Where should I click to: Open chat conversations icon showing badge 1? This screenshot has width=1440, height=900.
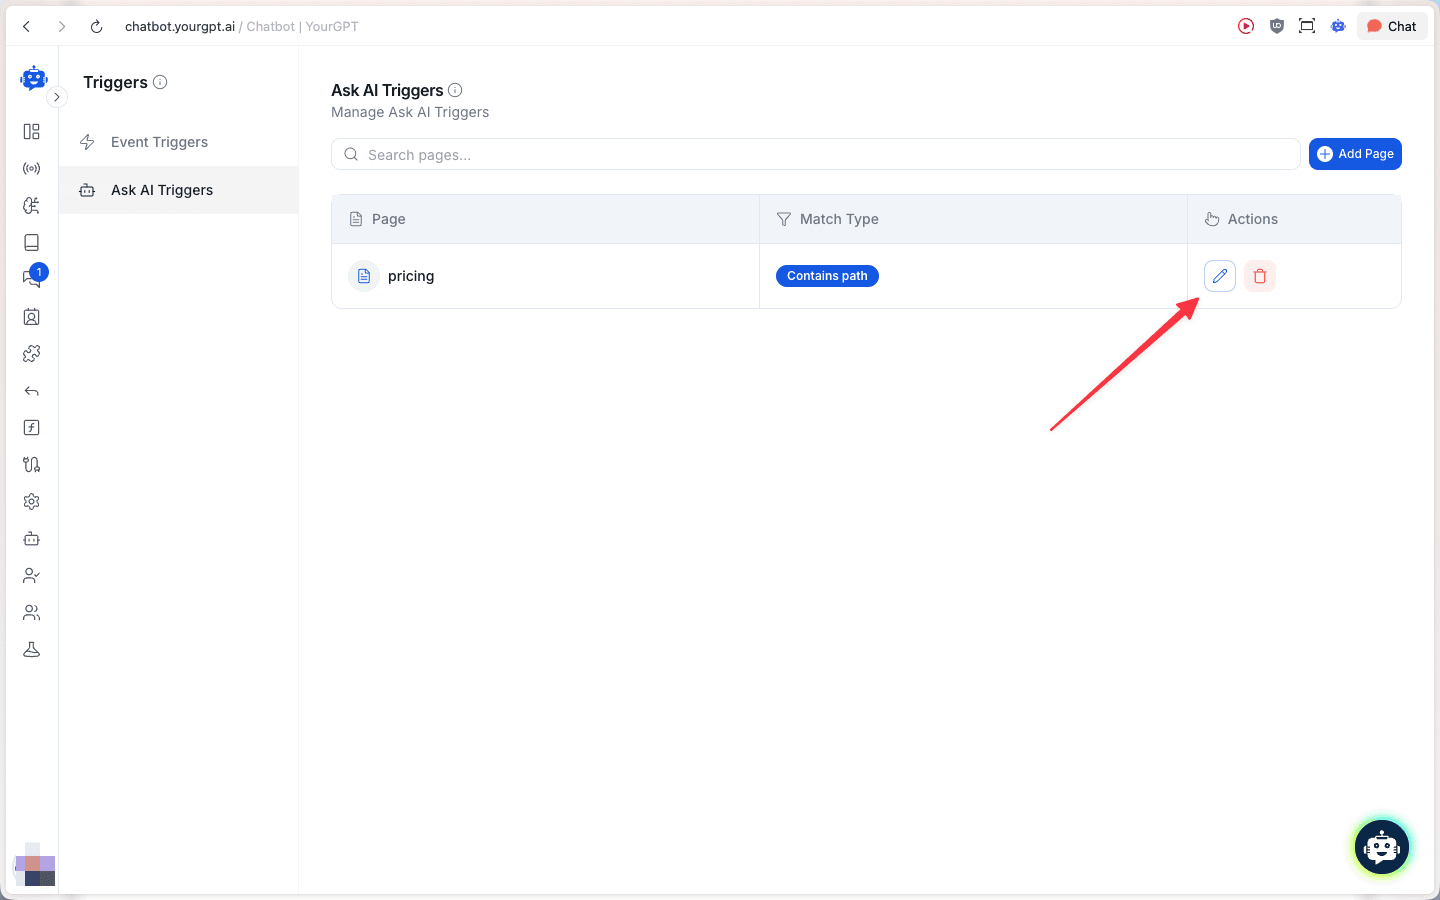[x=31, y=278]
